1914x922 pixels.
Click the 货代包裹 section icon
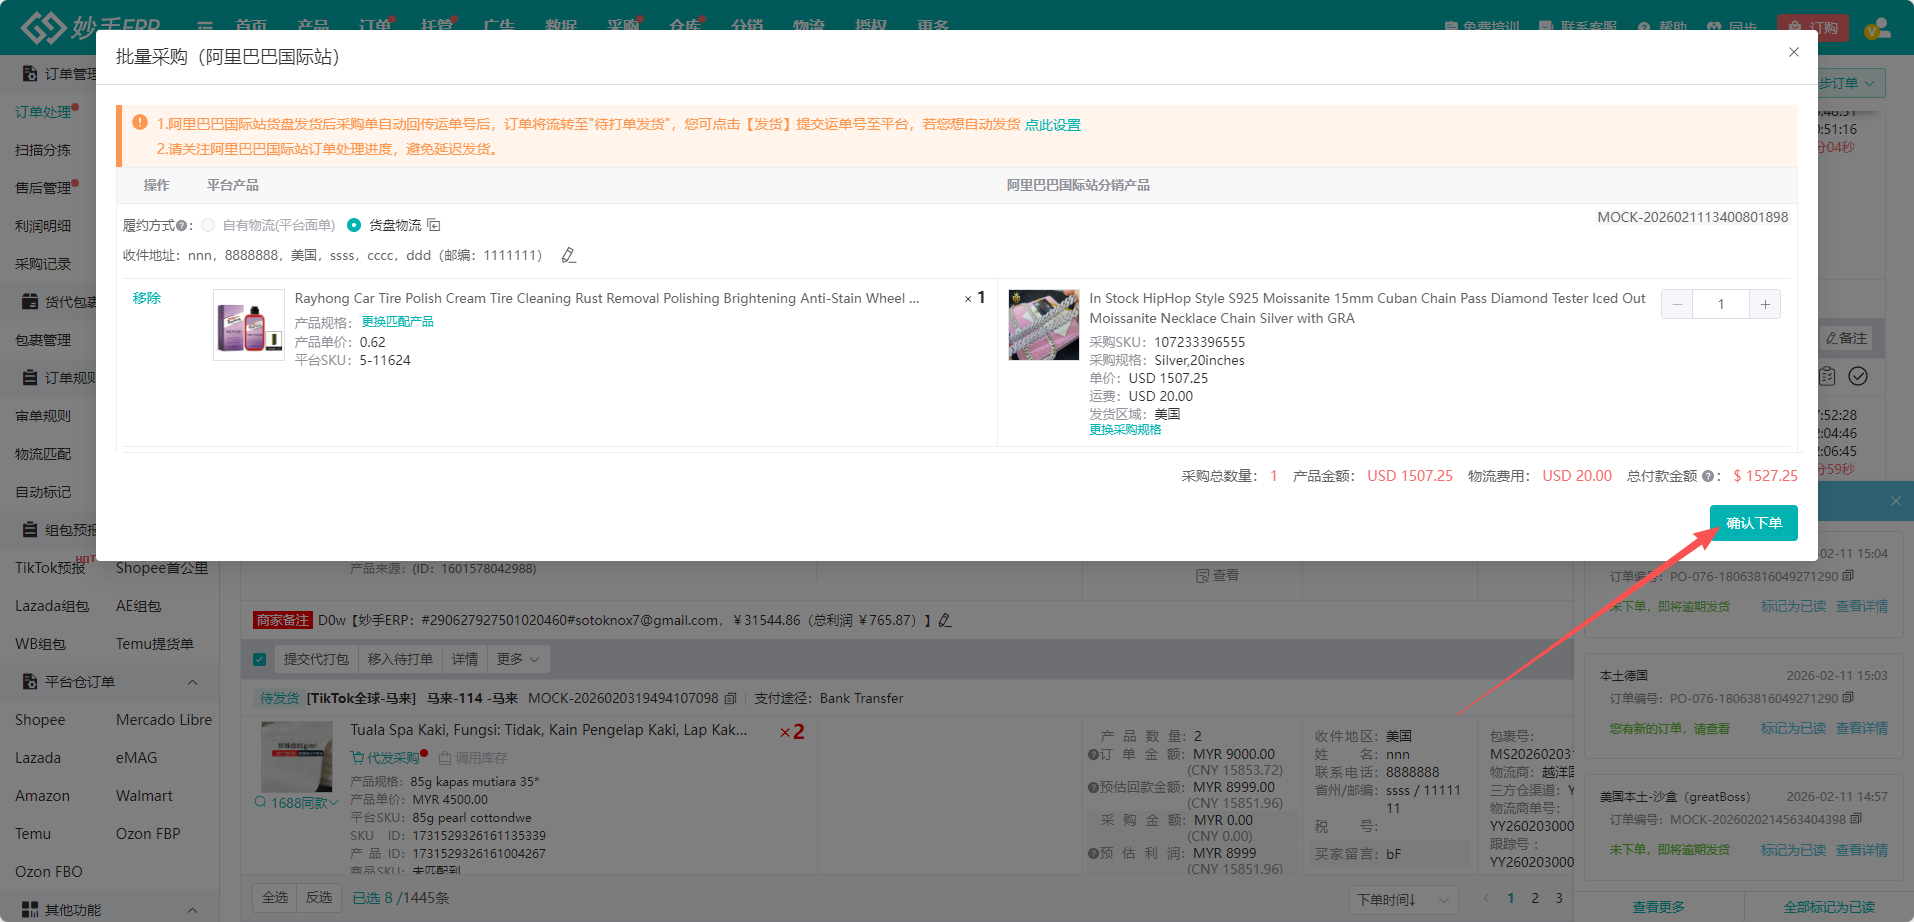(30, 302)
